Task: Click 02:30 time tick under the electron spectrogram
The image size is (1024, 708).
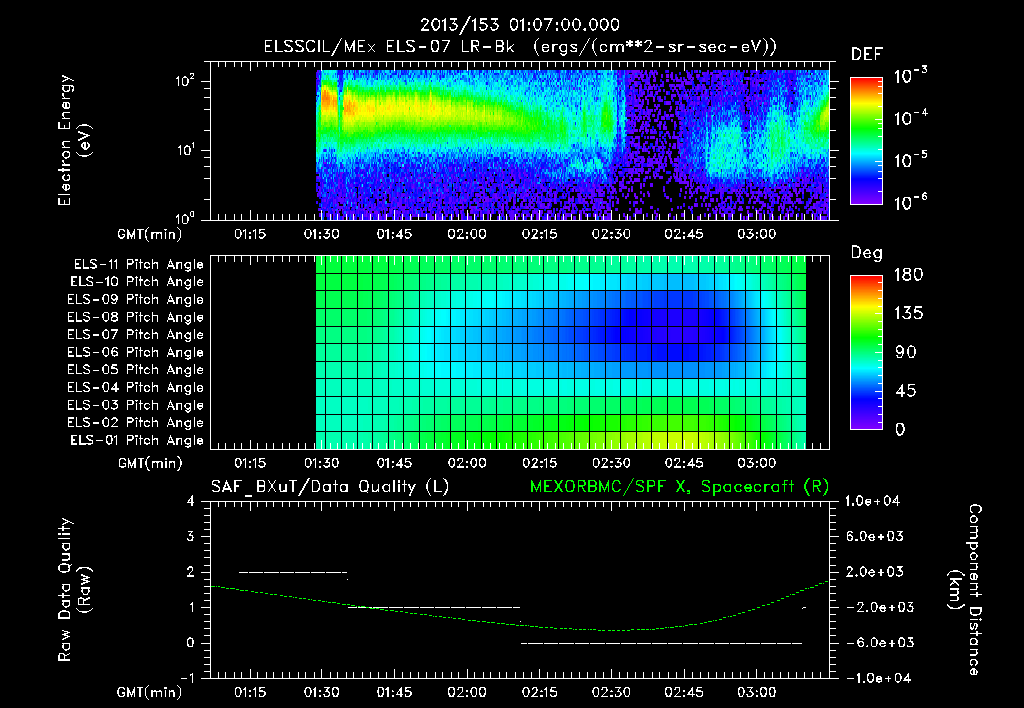Action: 611,234
